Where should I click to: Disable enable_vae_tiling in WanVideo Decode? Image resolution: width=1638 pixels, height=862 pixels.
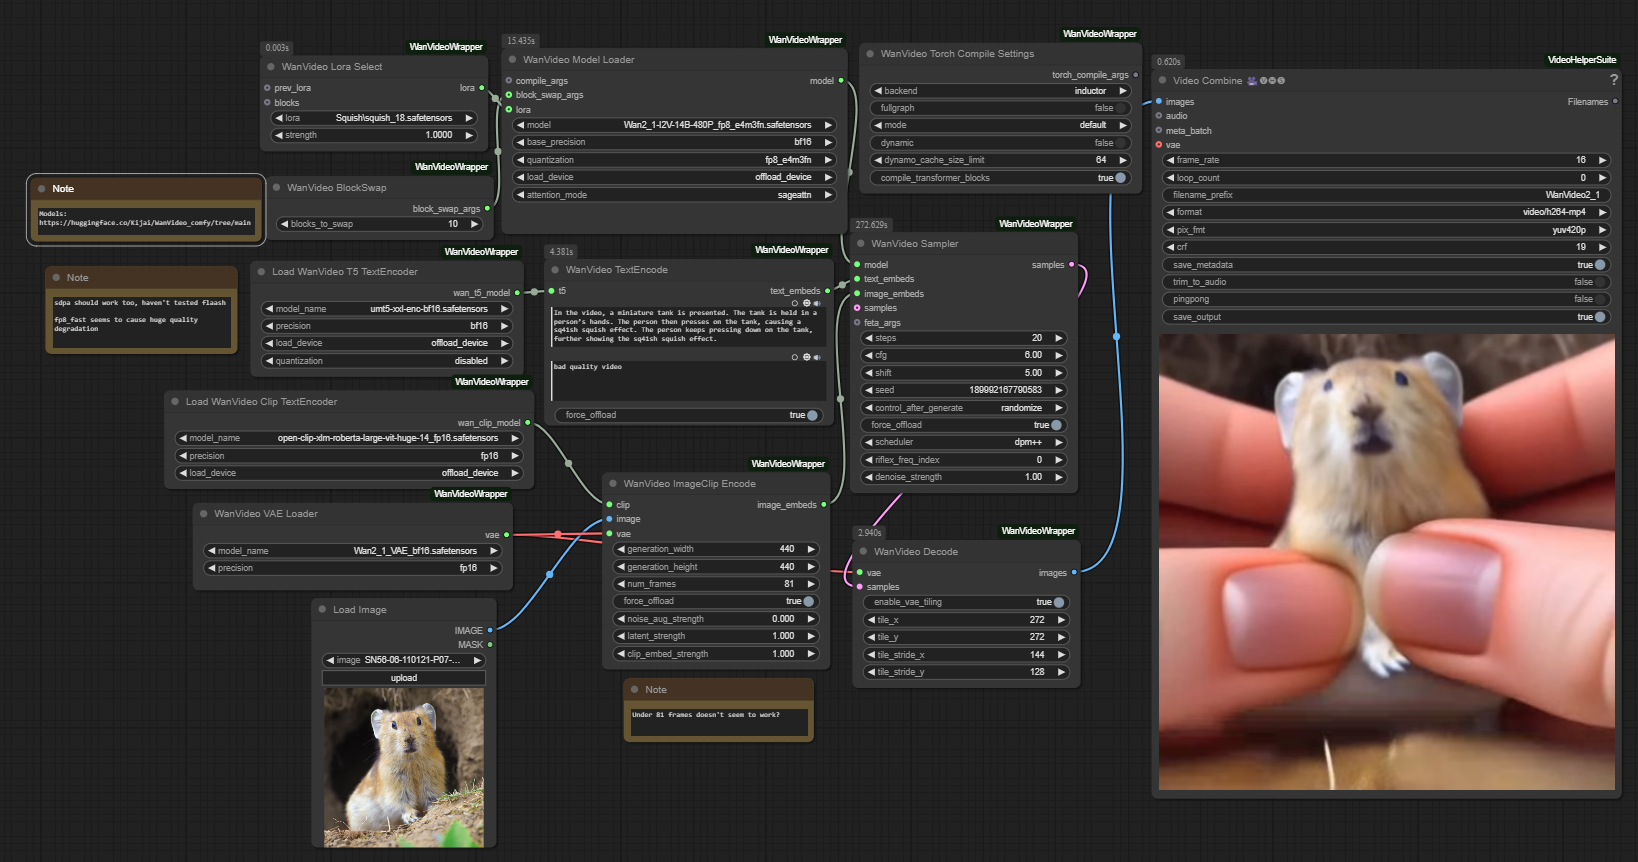1058,602
